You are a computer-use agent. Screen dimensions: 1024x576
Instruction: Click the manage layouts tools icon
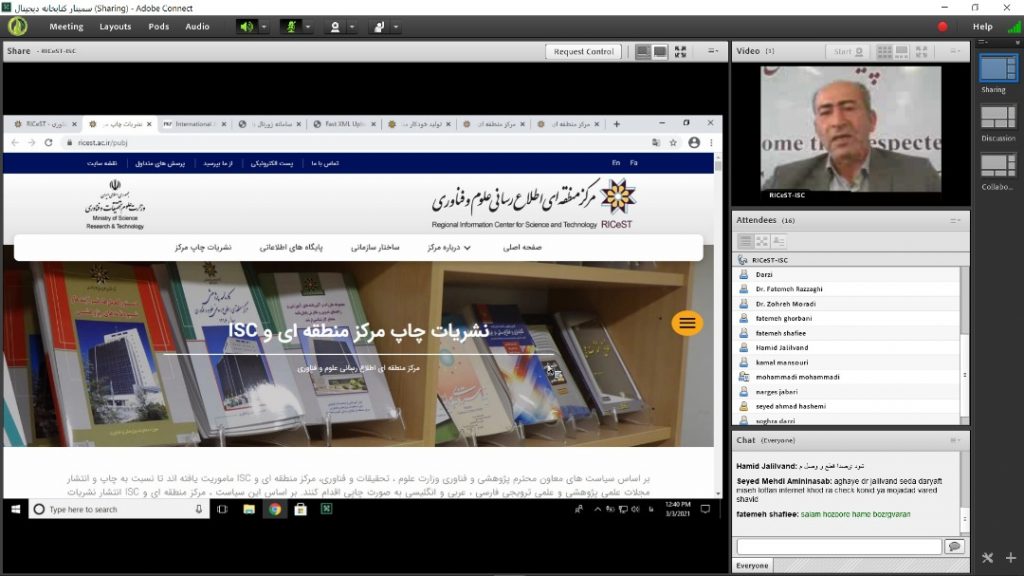(x=988, y=558)
